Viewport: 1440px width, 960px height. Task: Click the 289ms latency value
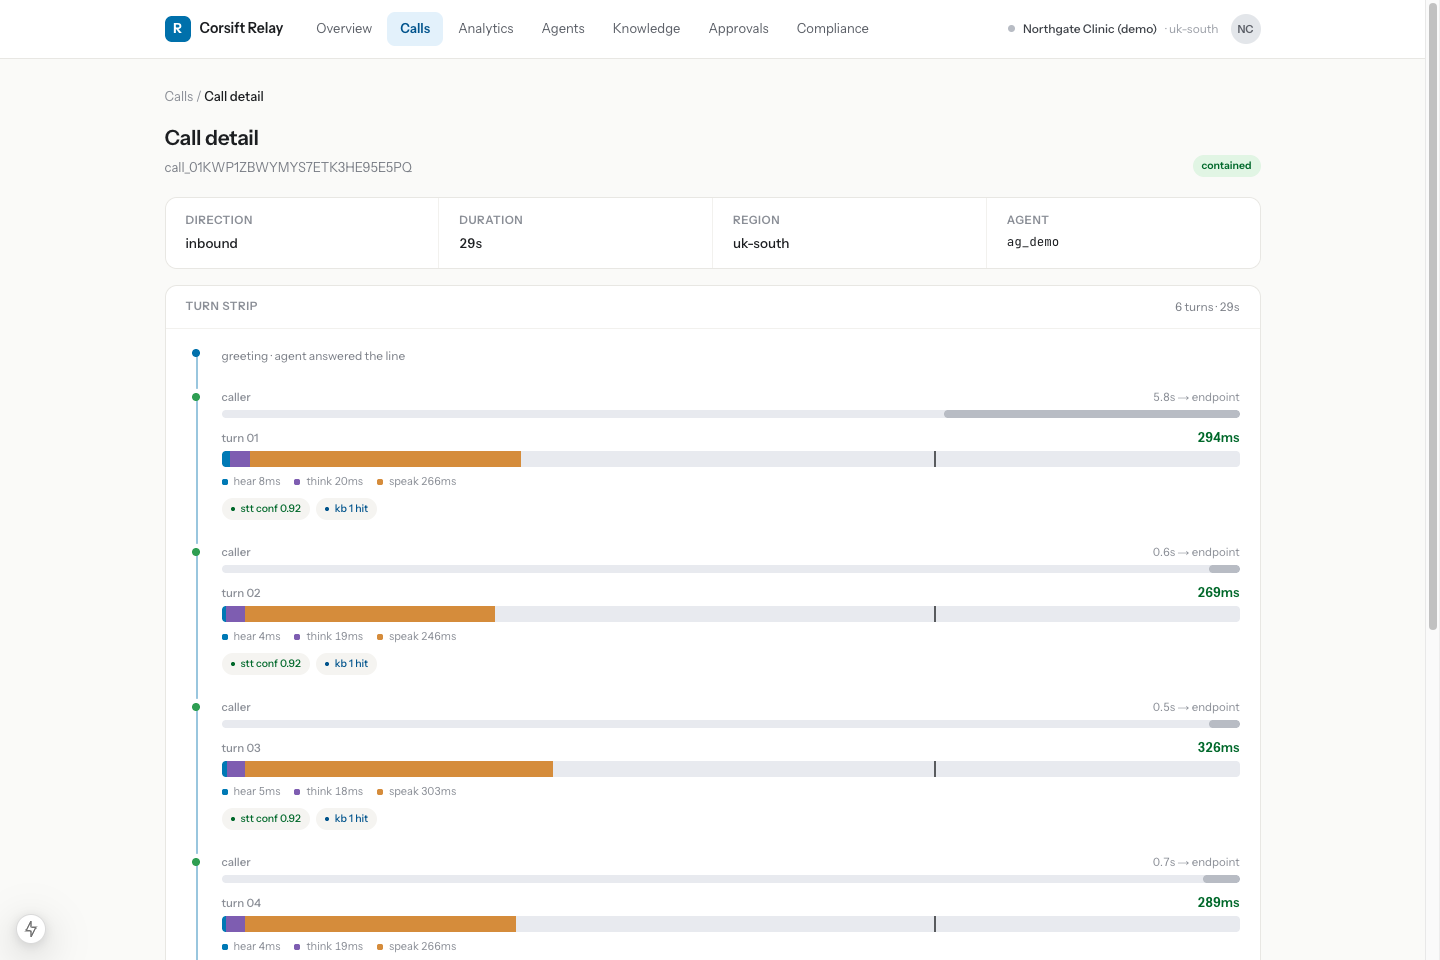[1218, 903]
